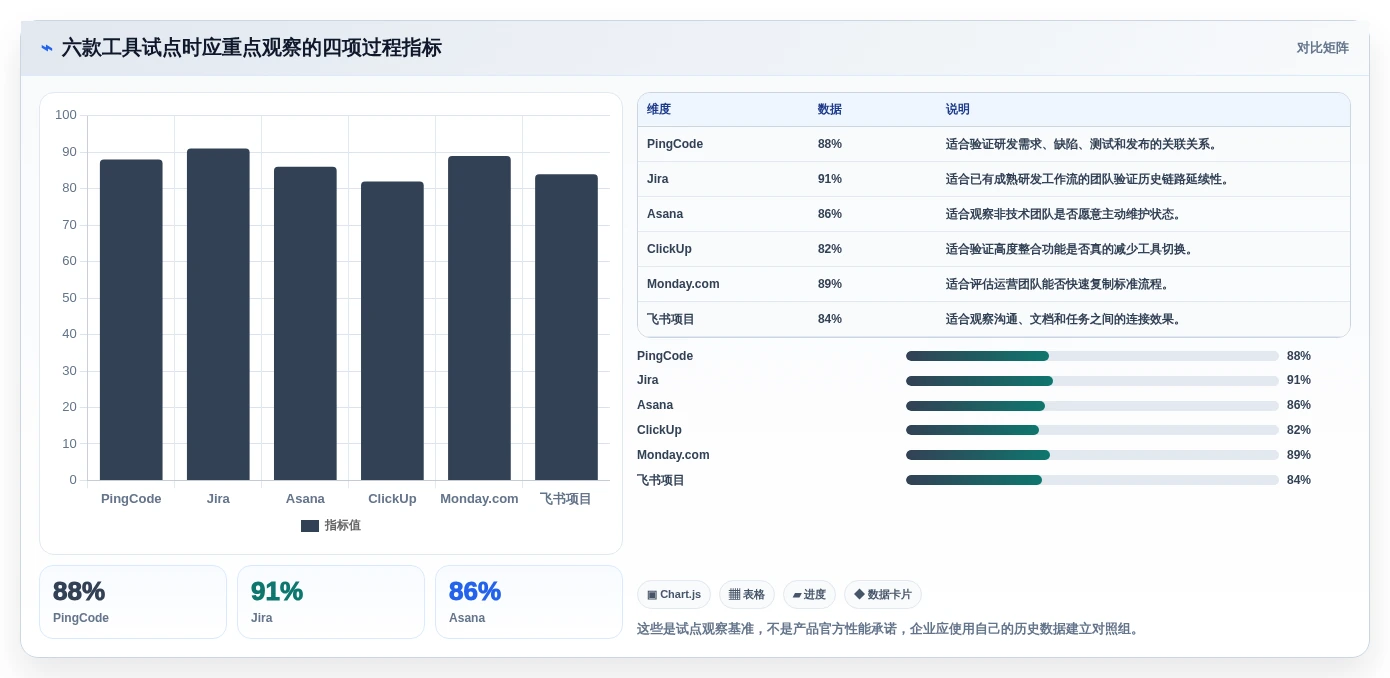Screen dimensions: 1390x678
Task: Open the 88% PingCode data card
Action: click(x=133, y=602)
